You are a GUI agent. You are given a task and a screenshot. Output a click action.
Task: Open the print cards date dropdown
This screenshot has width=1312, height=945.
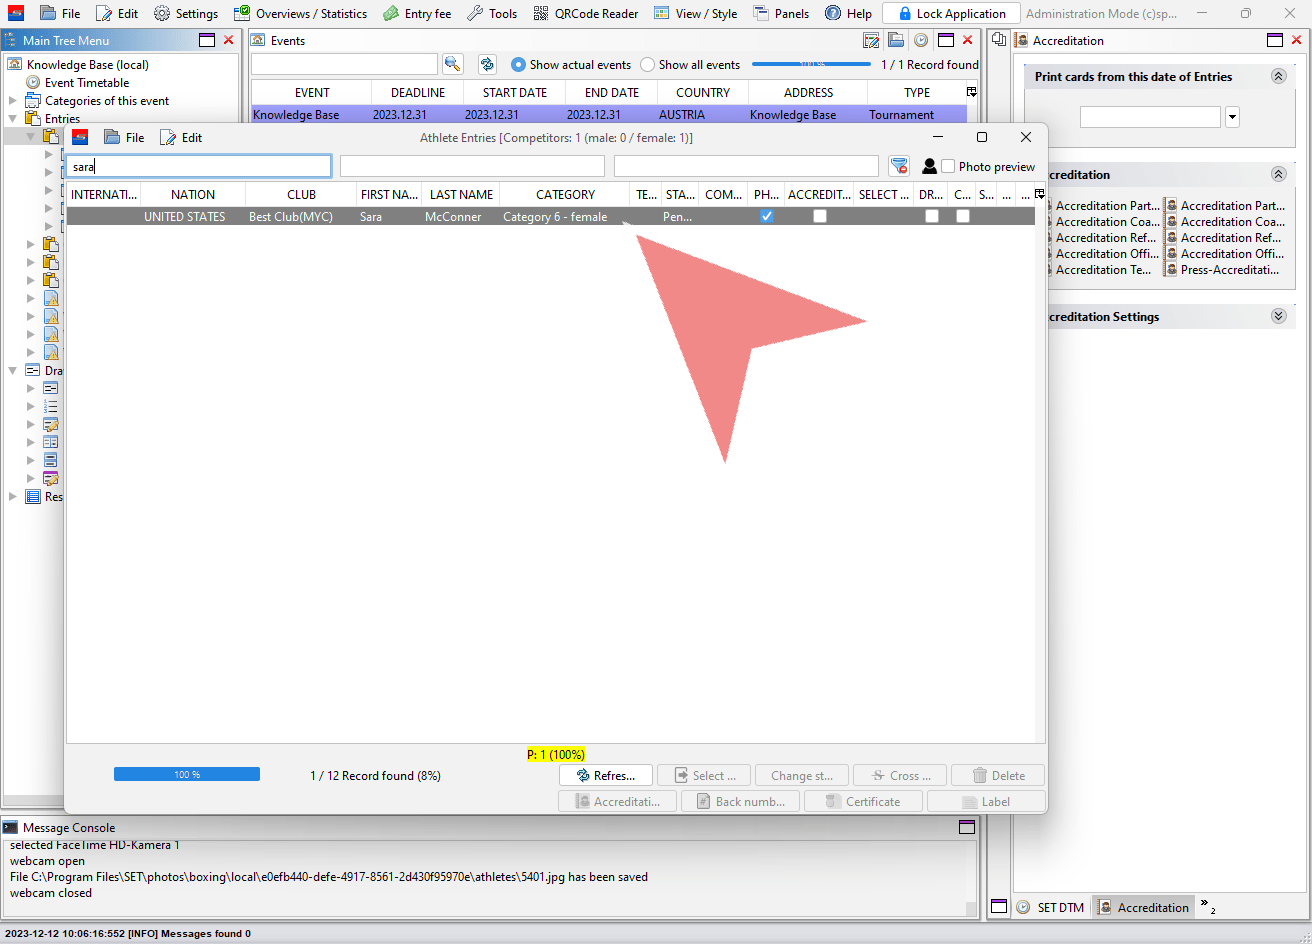[1232, 117]
